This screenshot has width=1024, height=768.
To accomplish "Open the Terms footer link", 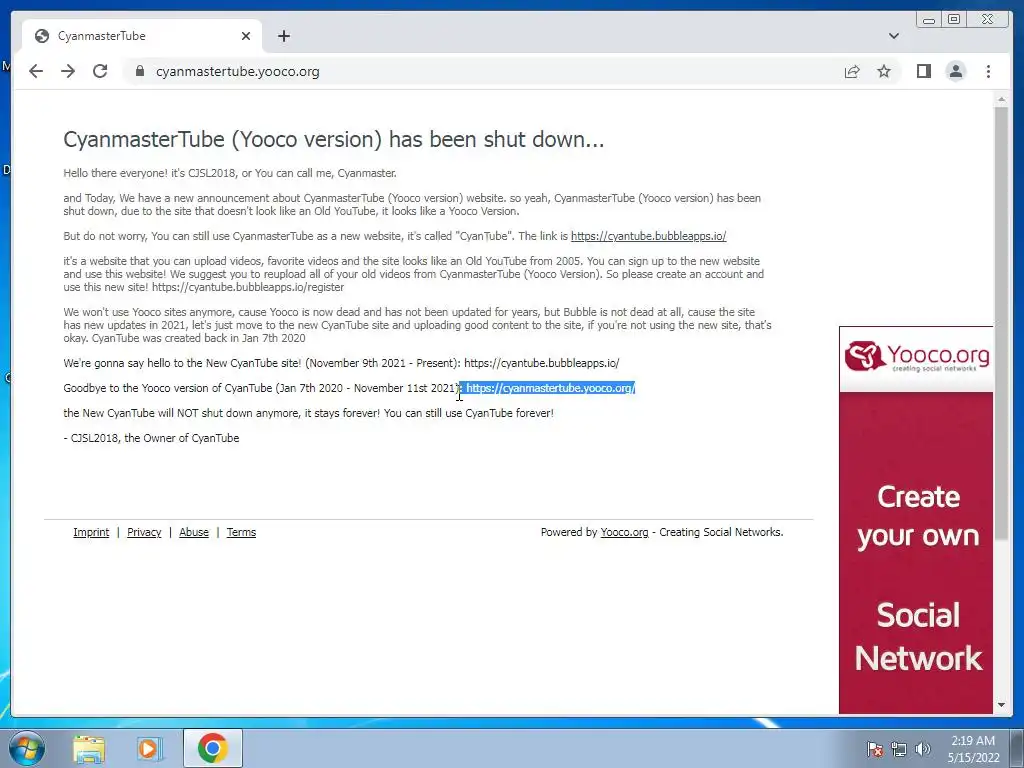I will (241, 532).
